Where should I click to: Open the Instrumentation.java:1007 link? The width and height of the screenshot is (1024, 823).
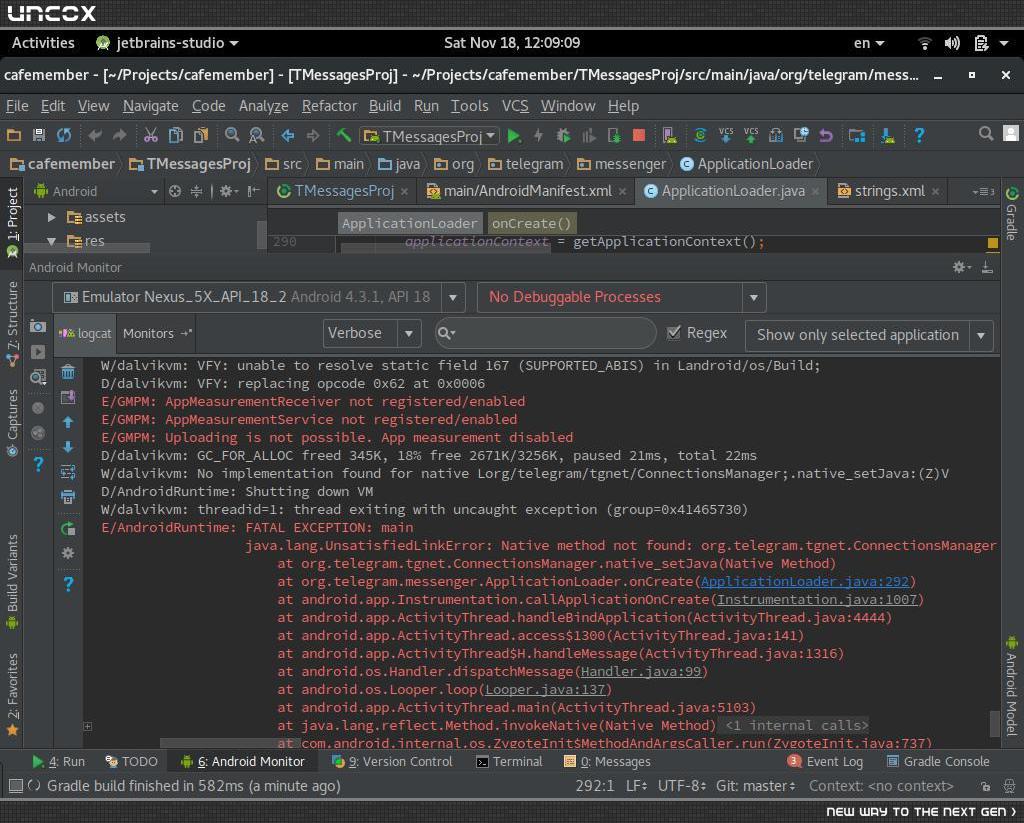tap(817, 600)
